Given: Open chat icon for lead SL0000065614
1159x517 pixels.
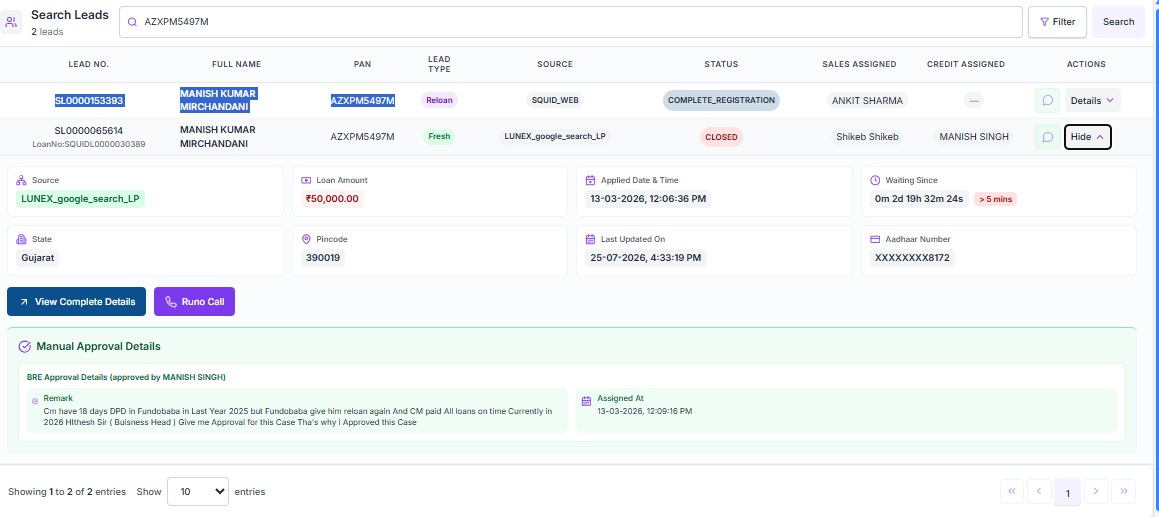Looking at the screenshot, I should click(1047, 137).
